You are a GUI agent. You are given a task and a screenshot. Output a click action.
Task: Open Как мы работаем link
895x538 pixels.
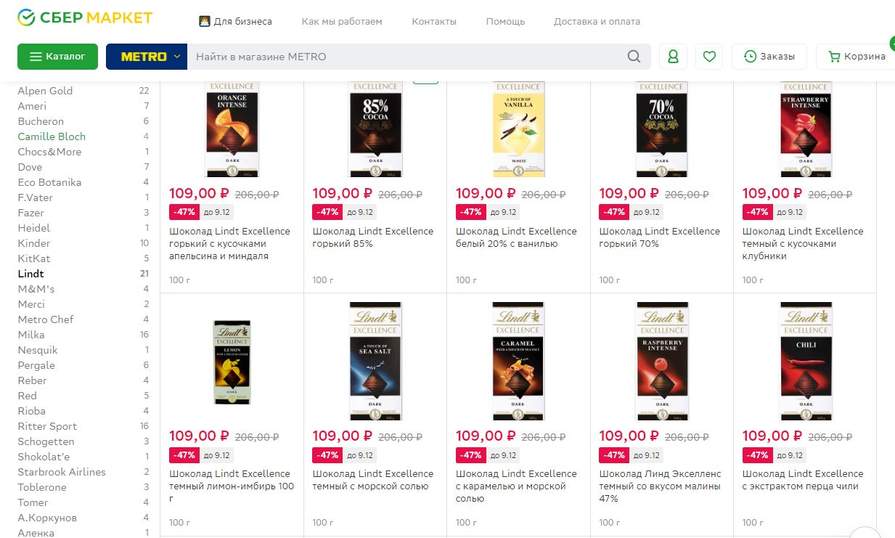pos(342,22)
